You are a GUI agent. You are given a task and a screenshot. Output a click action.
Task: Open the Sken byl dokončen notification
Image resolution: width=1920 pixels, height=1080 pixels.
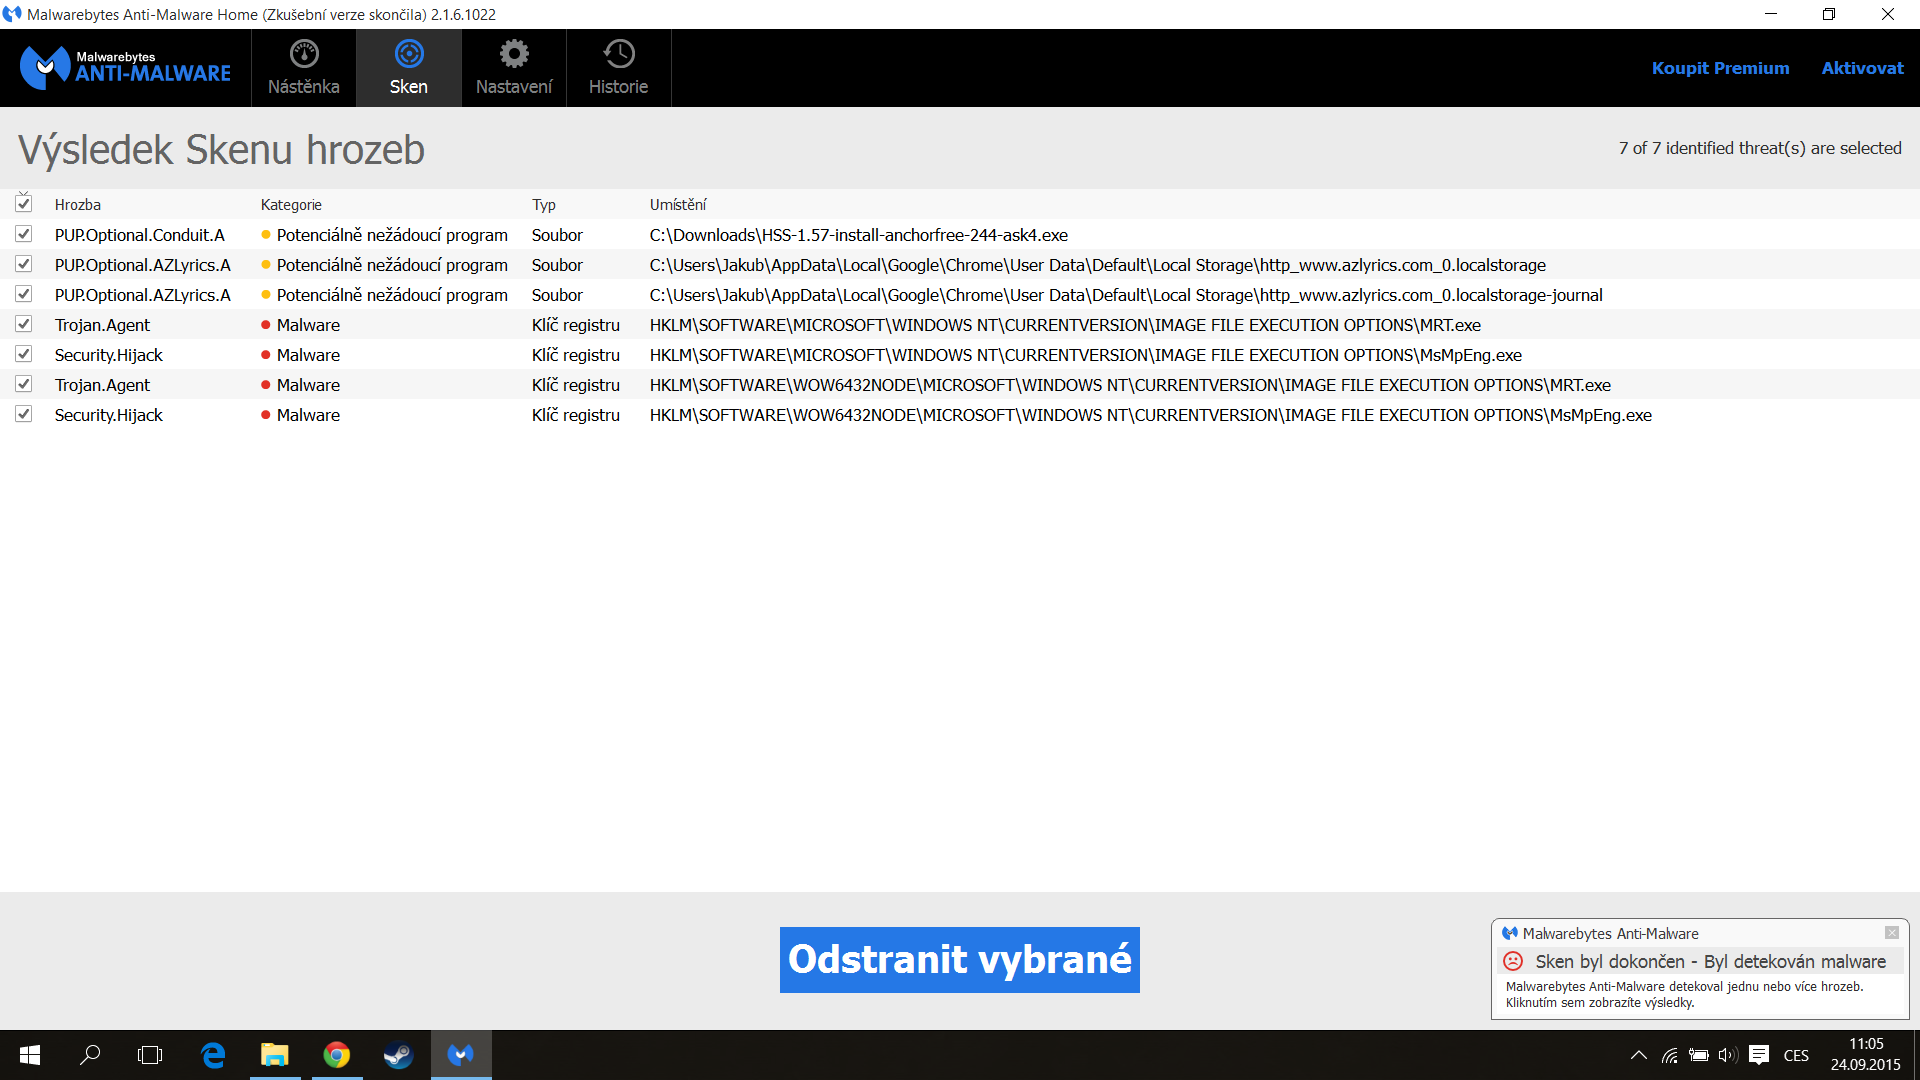click(x=1710, y=961)
